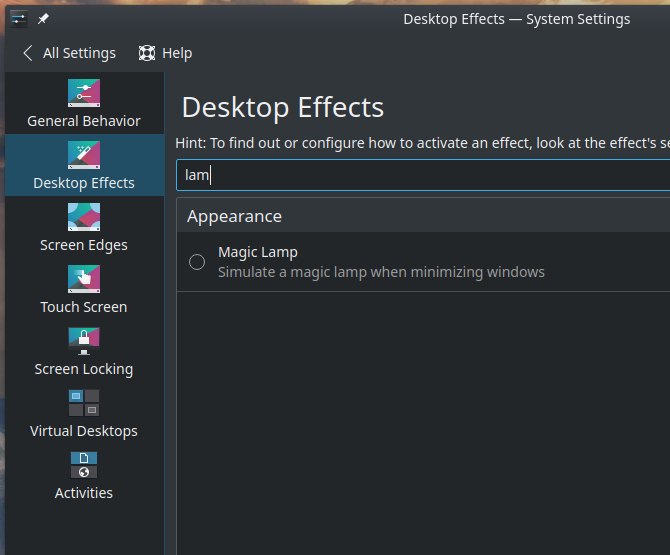Click the hint text about configuring effects
This screenshot has height=555, width=670.
(423, 143)
